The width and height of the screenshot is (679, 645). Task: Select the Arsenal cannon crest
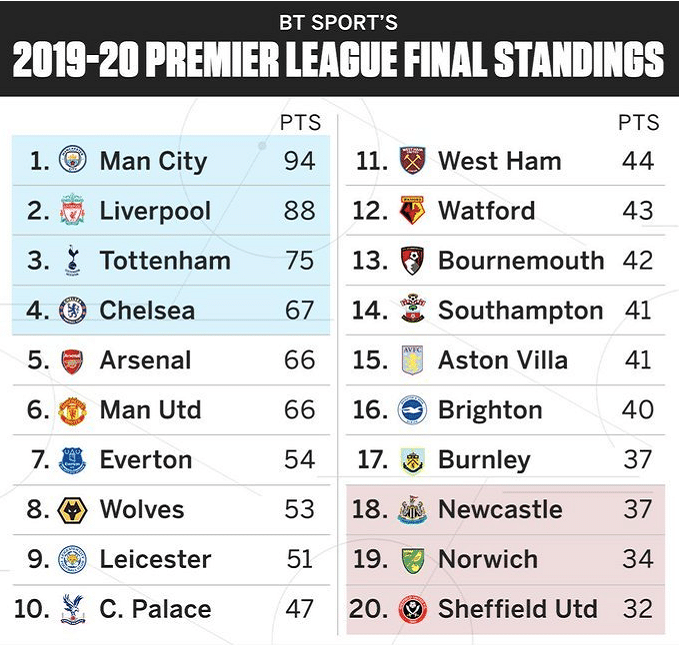pyautogui.click(x=72, y=361)
